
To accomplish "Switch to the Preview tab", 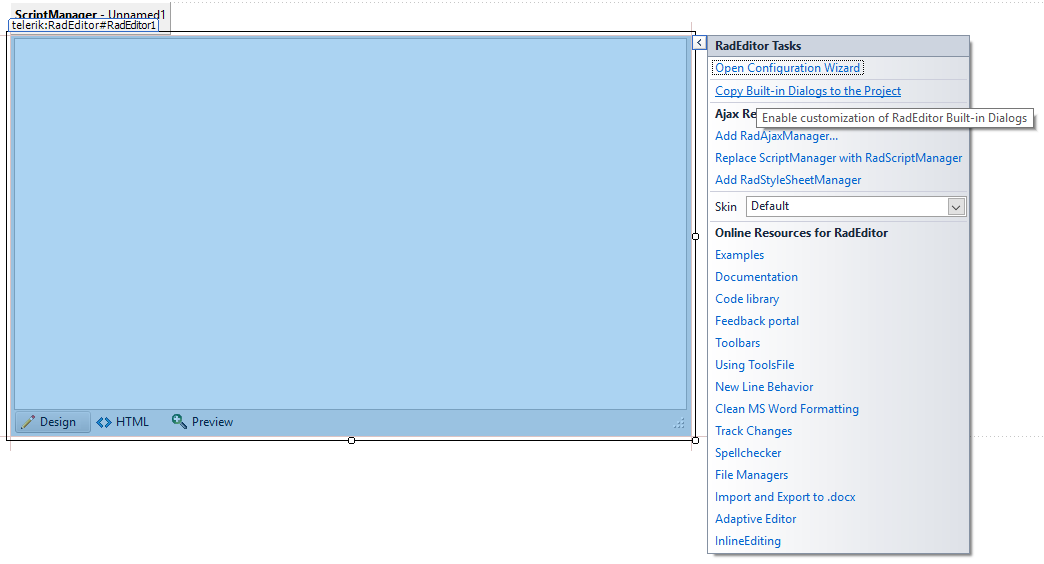I will tap(202, 422).
